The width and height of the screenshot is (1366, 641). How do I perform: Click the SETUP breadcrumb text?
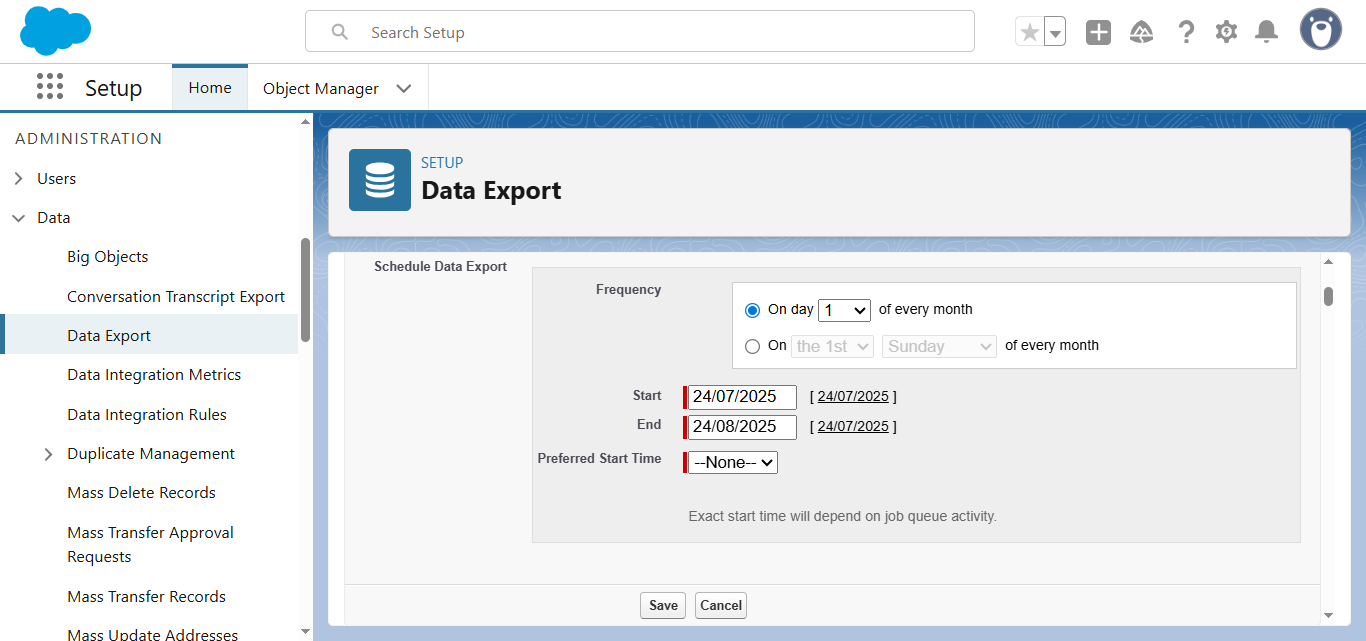pyautogui.click(x=442, y=163)
